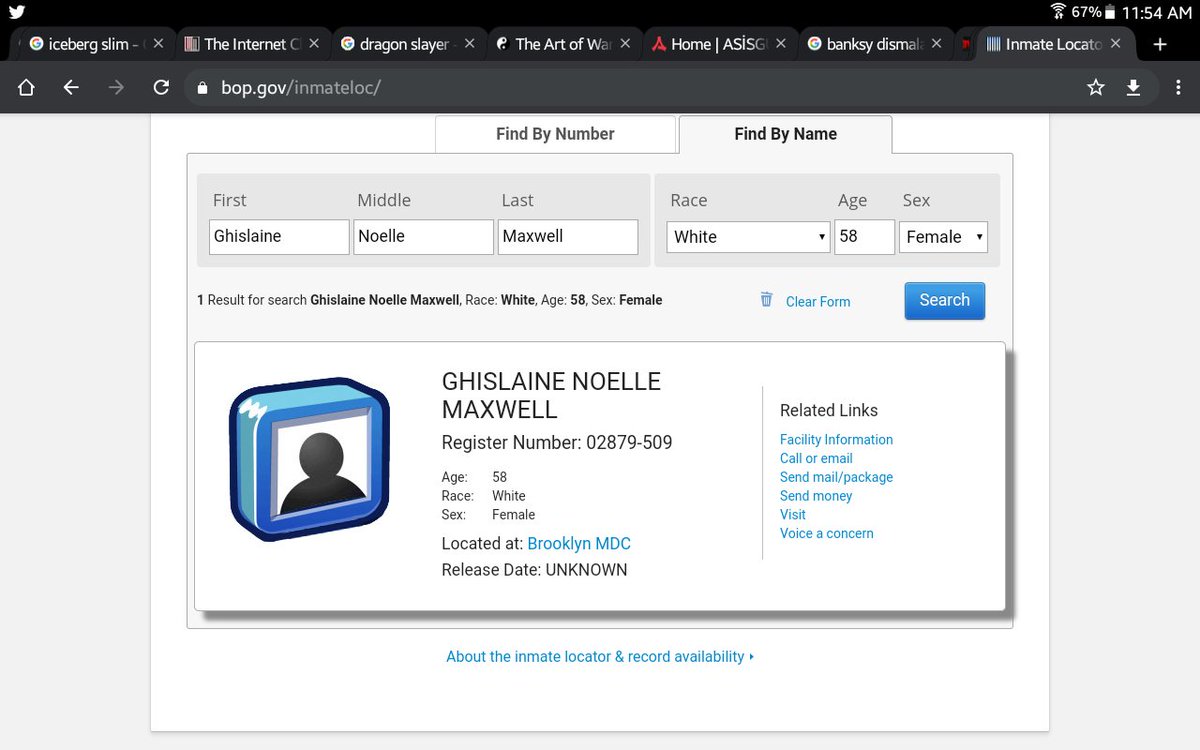1200x750 pixels.
Task: Tap the download arrow icon
Action: coord(1133,88)
